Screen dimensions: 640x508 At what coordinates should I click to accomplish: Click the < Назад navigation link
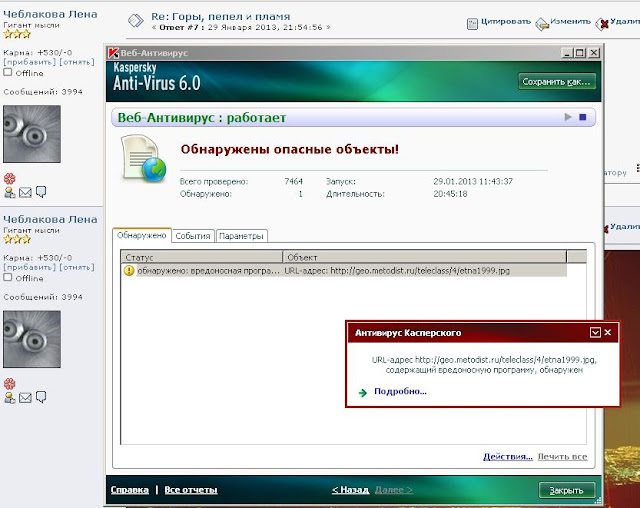(x=350, y=490)
